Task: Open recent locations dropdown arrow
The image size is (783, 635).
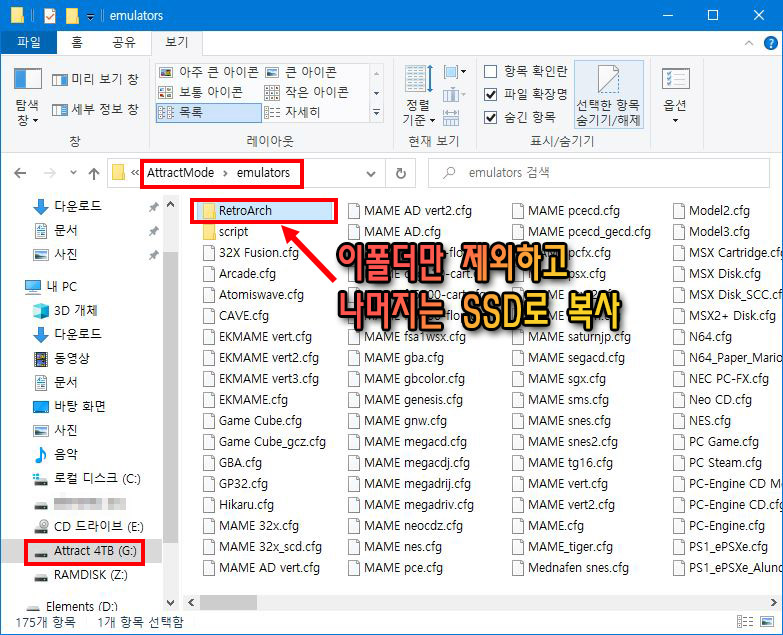Action: 73,173
